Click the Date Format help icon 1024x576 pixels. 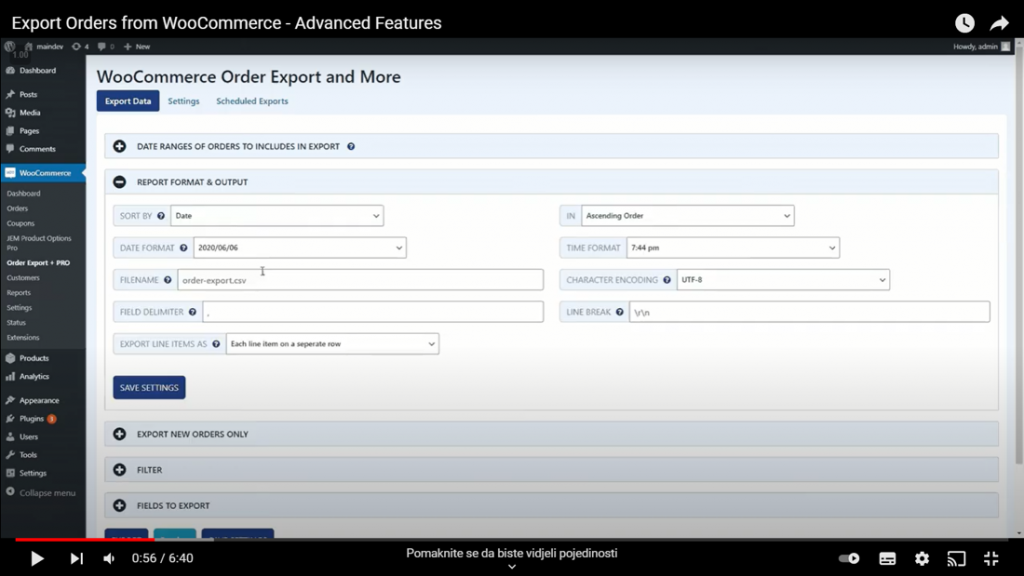[184, 248]
